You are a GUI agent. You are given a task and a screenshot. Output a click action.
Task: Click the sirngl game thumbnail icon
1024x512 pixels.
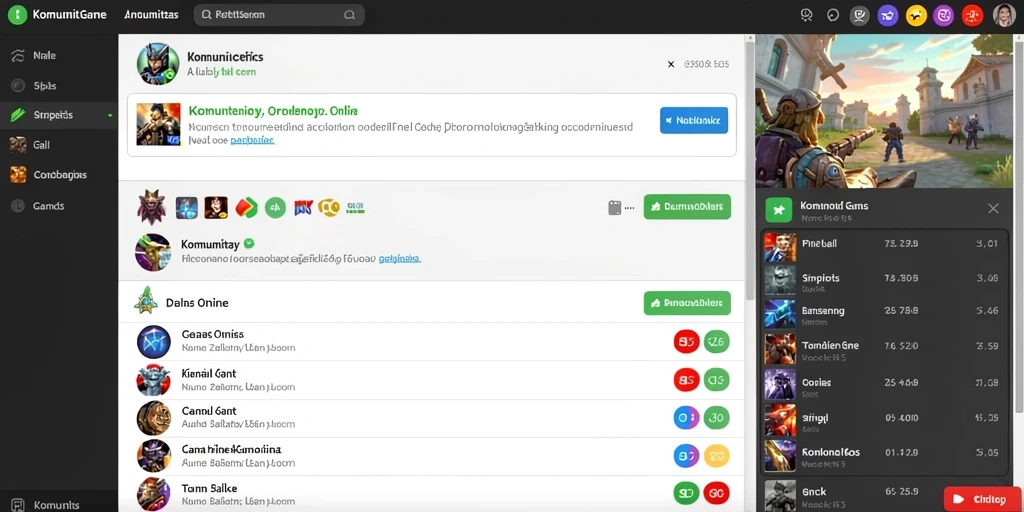coord(780,420)
